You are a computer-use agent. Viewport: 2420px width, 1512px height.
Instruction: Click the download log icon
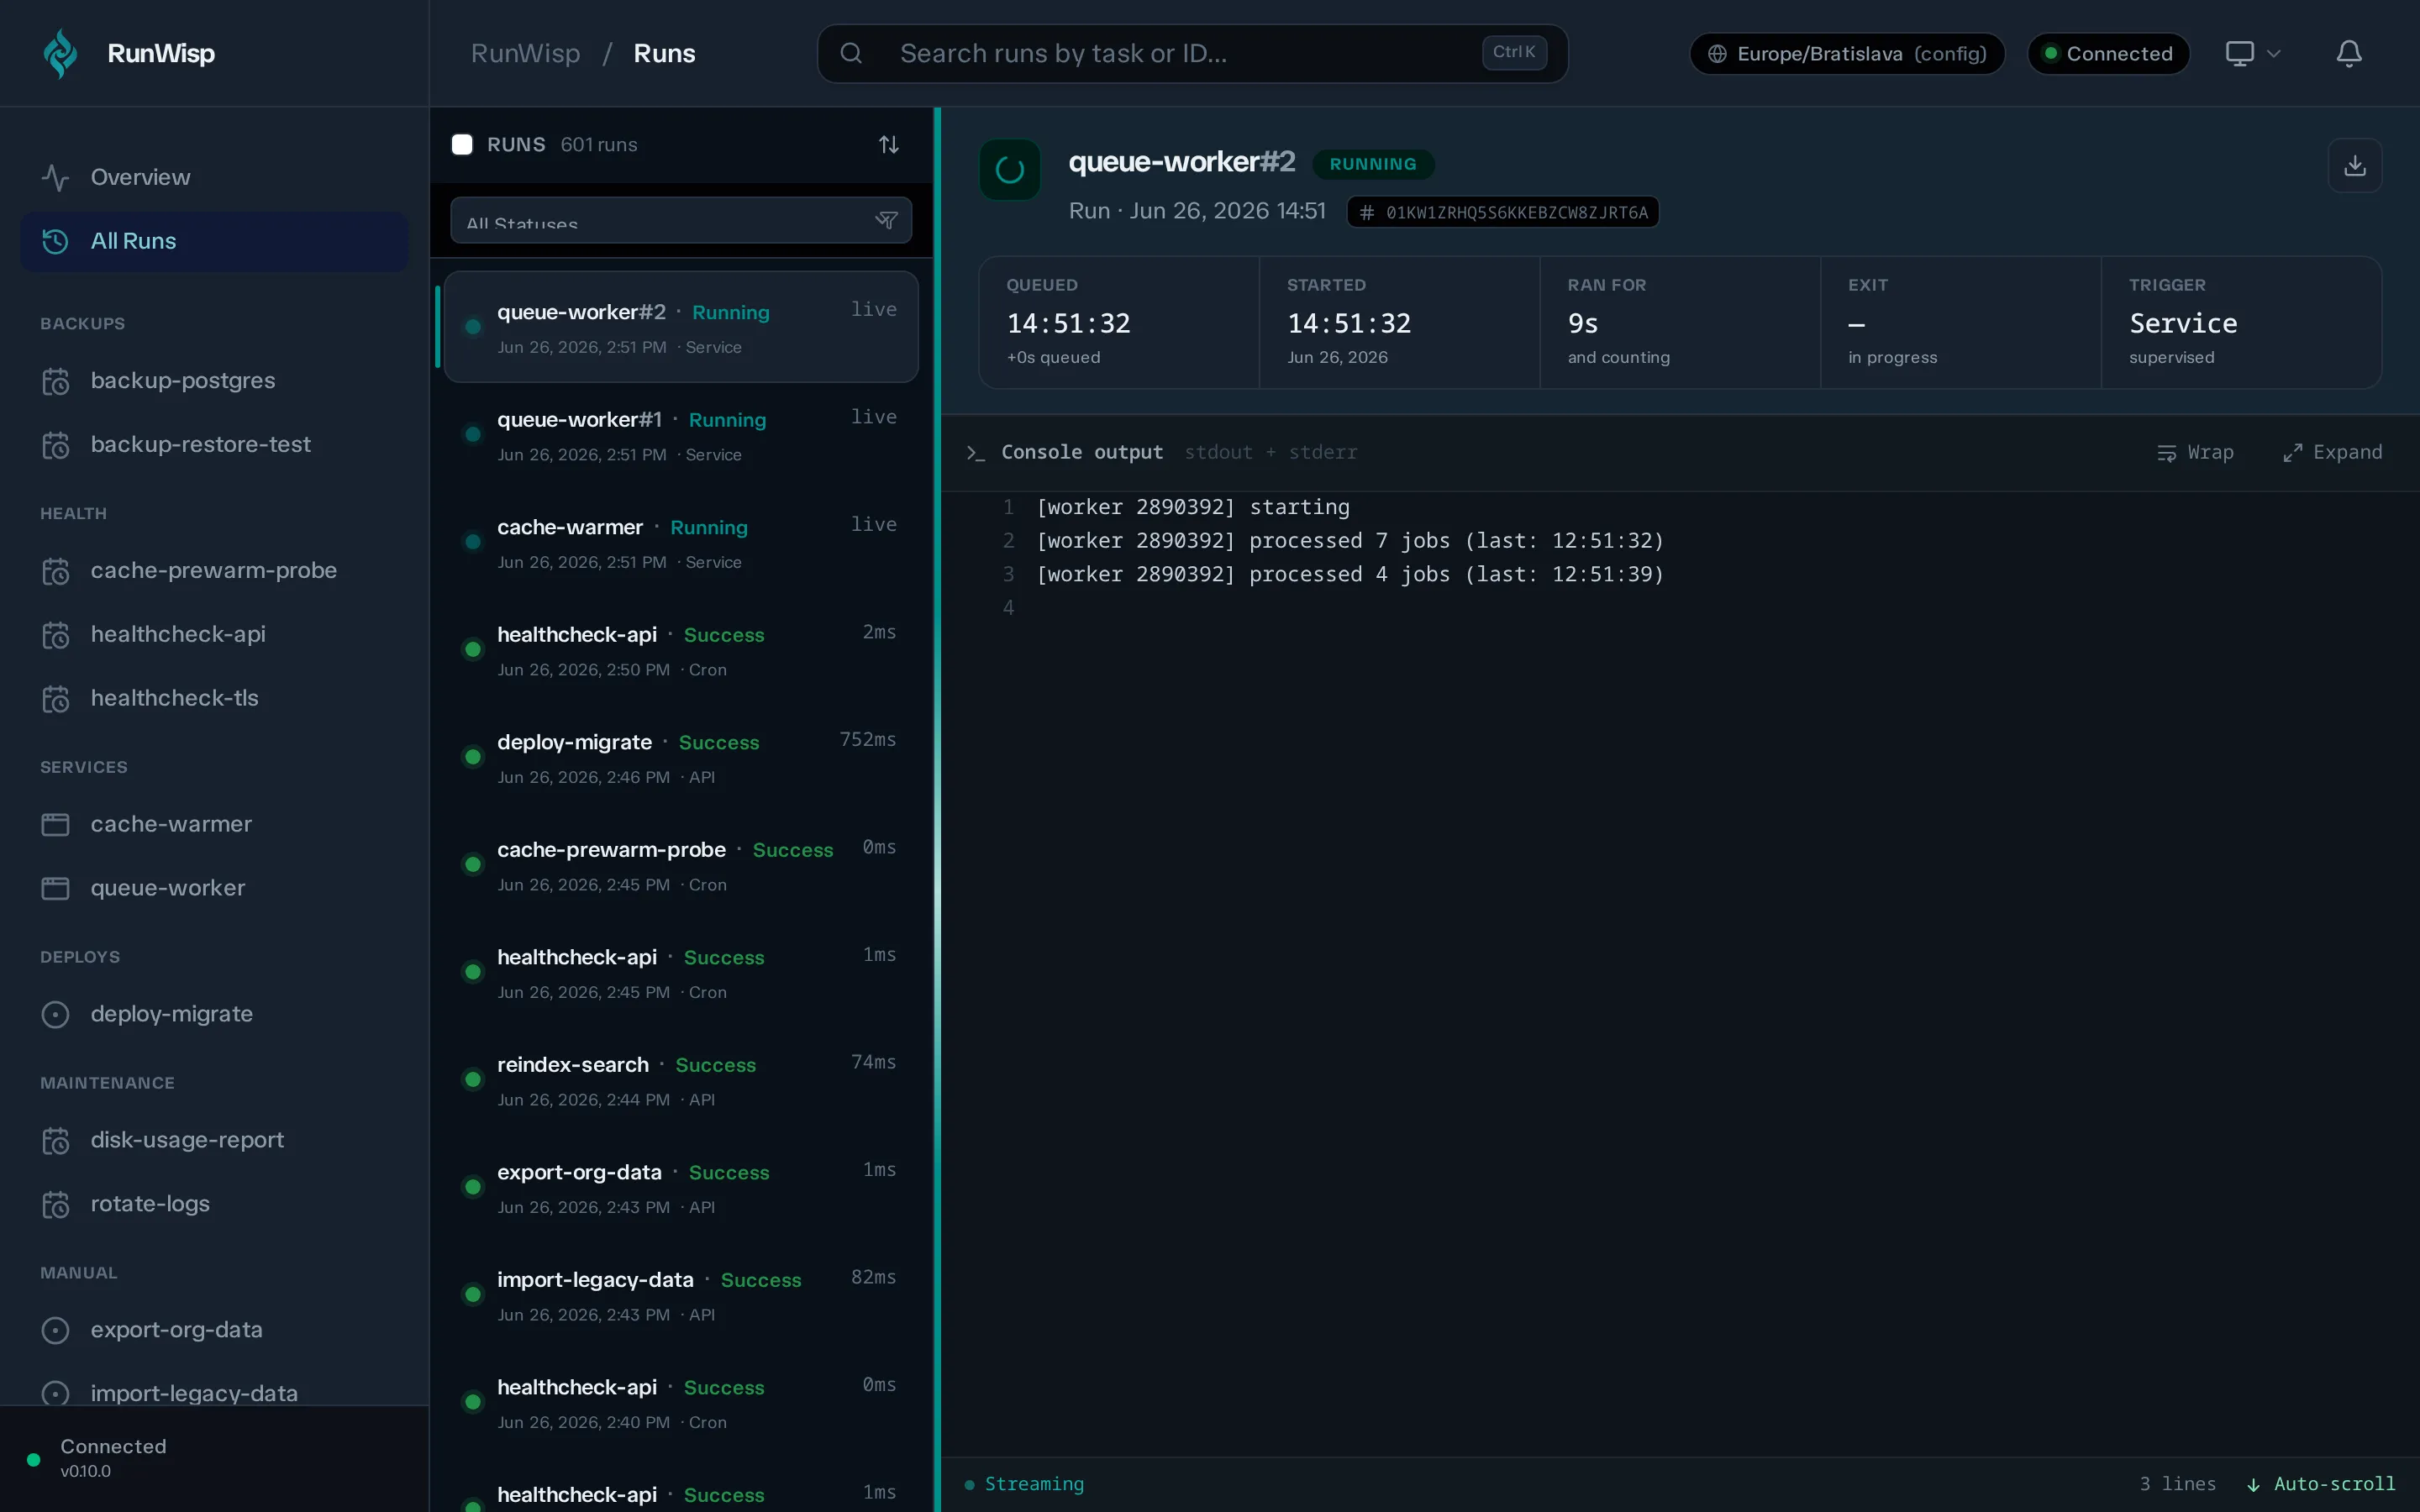tap(2355, 165)
